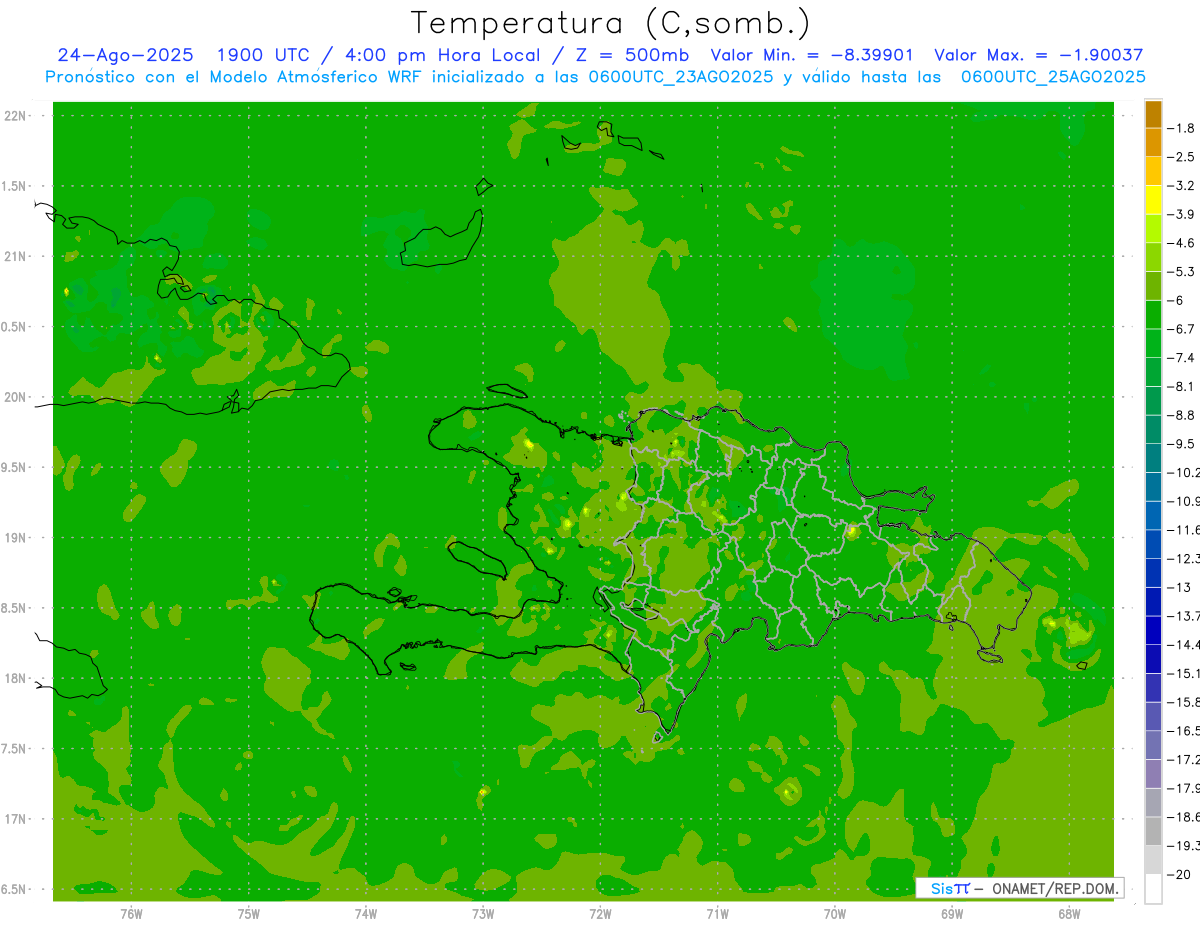Pick the yellow swatch between -3.2 and -3.9

point(1153,200)
